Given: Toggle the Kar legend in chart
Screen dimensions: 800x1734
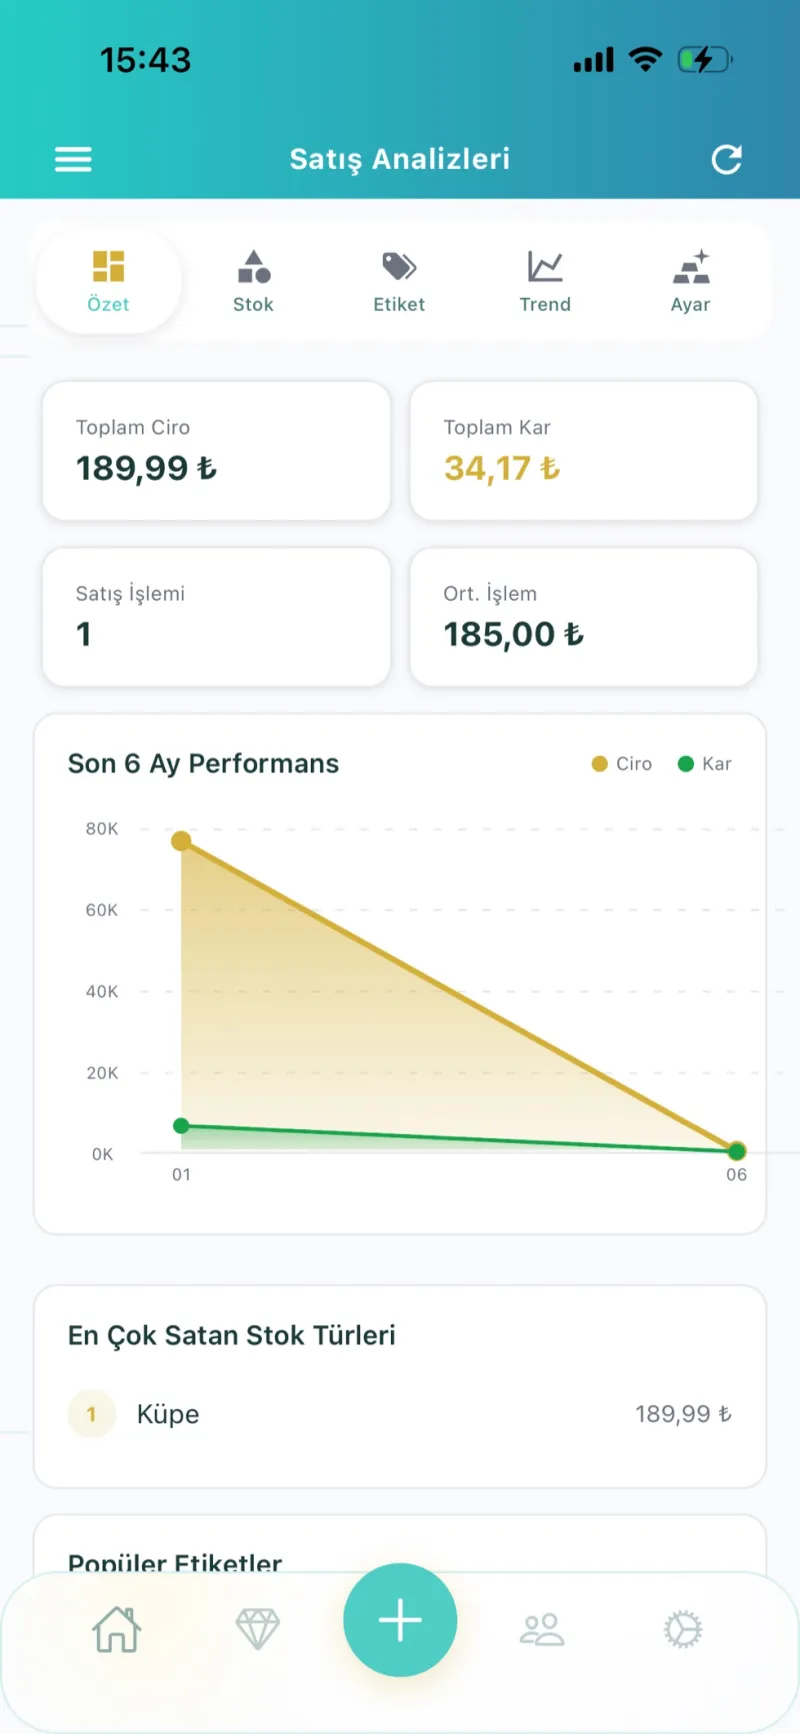Looking at the screenshot, I should pyautogui.click(x=704, y=764).
